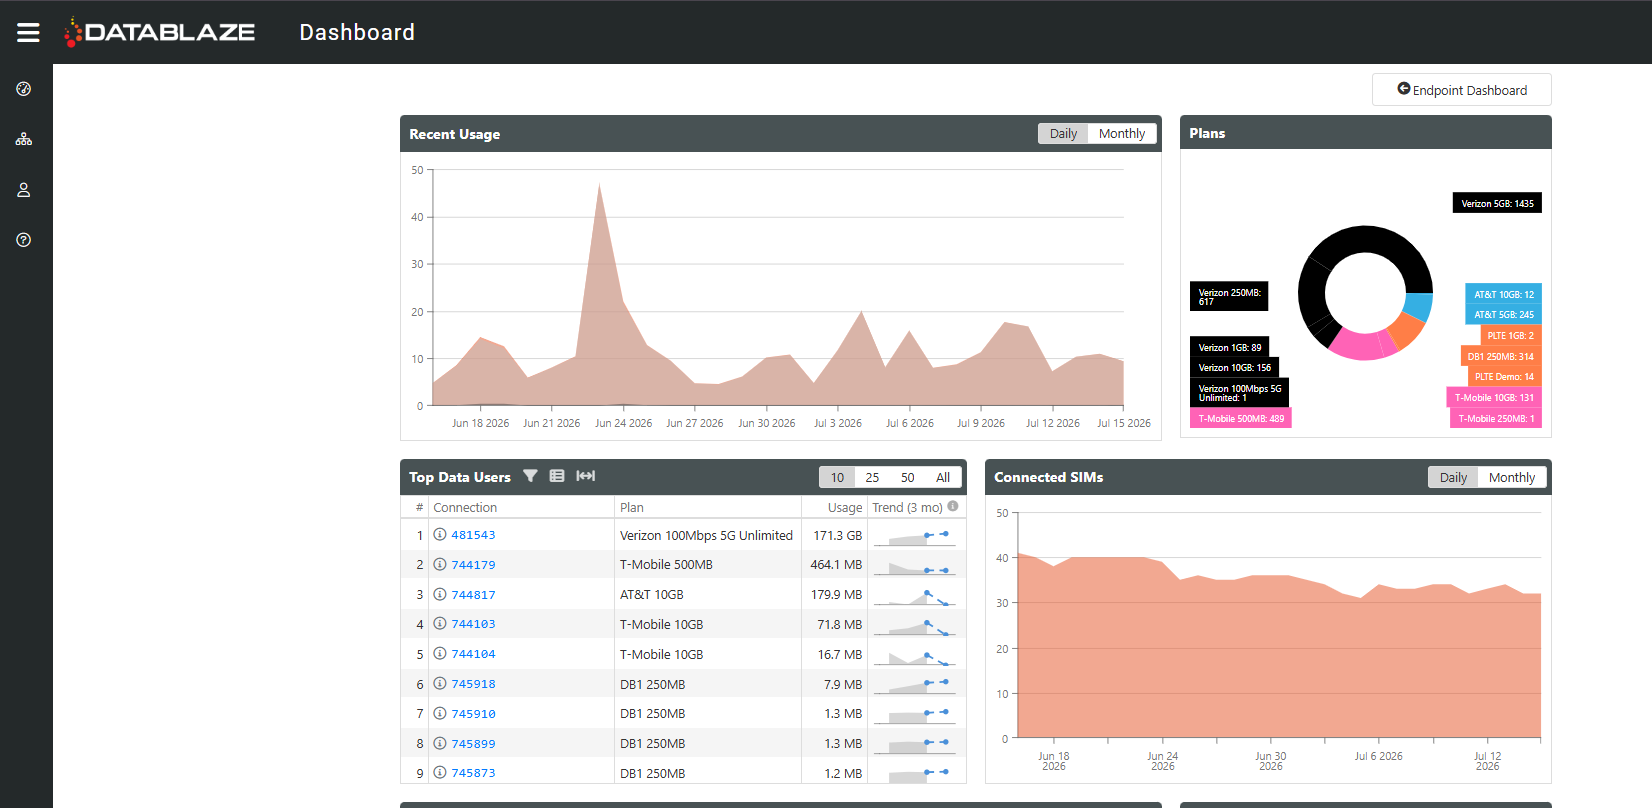Viewport: 1652px width, 808px height.
Task: Click the table columns icon in Top Data Users
Action: [557, 476]
